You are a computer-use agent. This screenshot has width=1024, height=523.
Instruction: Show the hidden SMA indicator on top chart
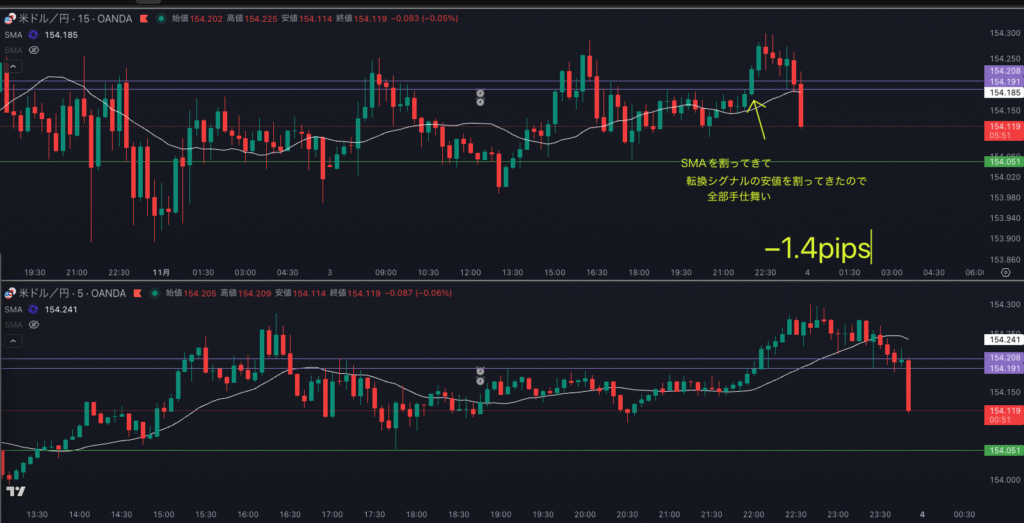click(x=33, y=49)
